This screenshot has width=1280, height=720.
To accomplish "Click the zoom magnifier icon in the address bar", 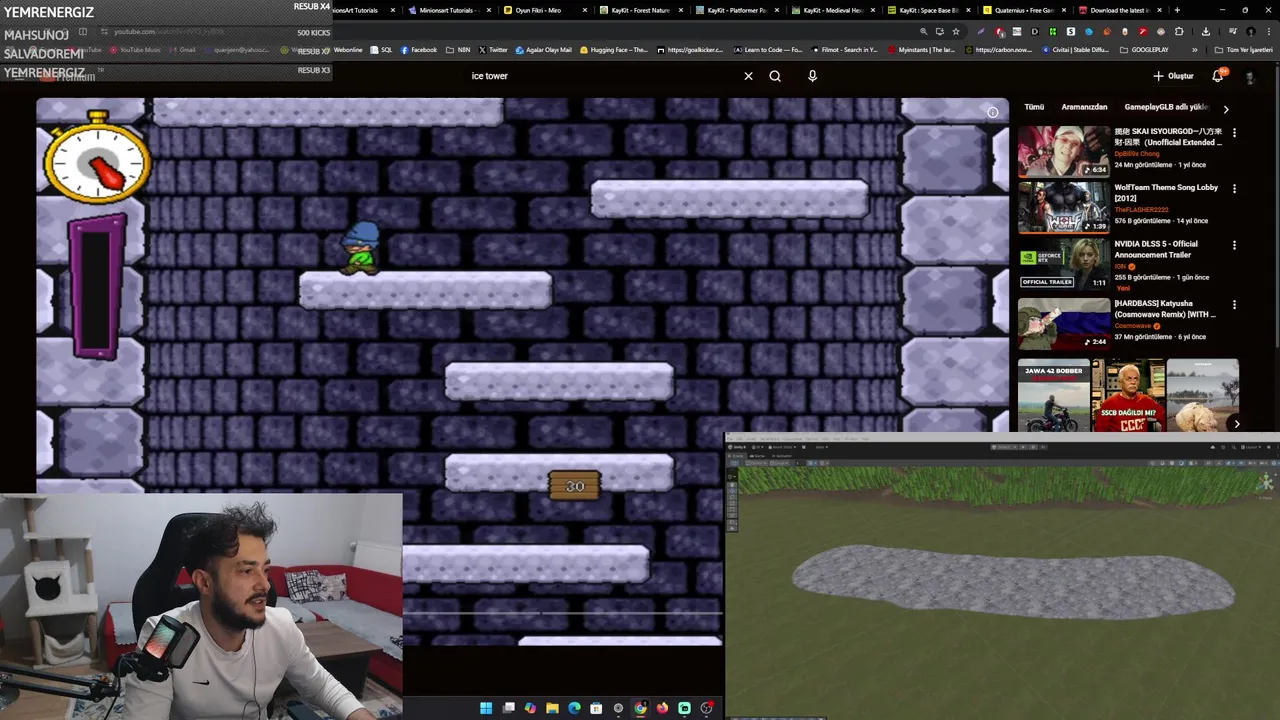I will click(923, 32).
